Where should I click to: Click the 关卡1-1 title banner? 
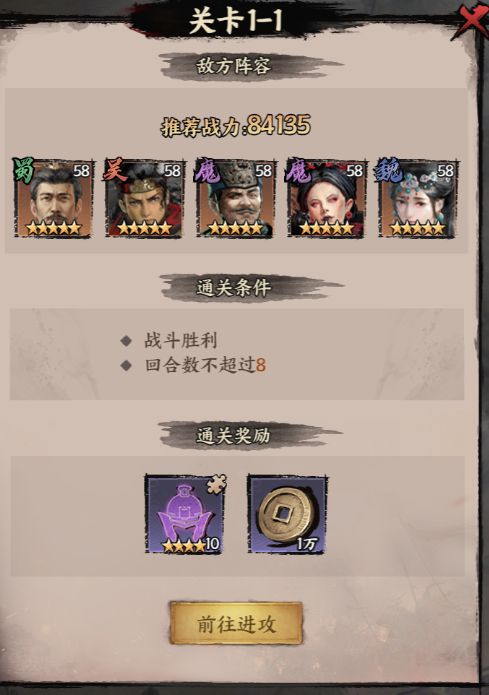235,21
